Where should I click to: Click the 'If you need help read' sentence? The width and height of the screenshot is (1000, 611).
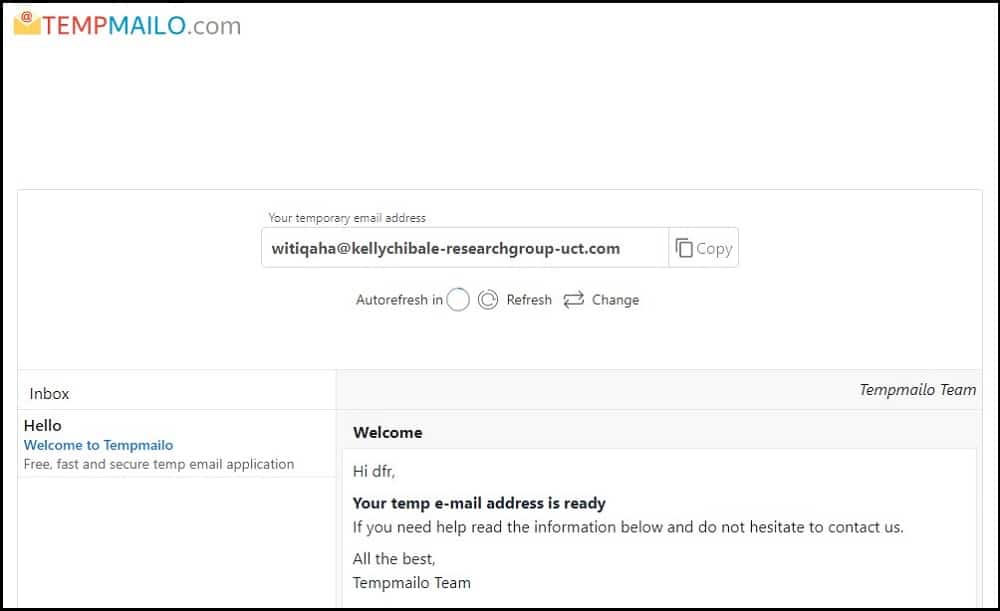(x=628, y=527)
